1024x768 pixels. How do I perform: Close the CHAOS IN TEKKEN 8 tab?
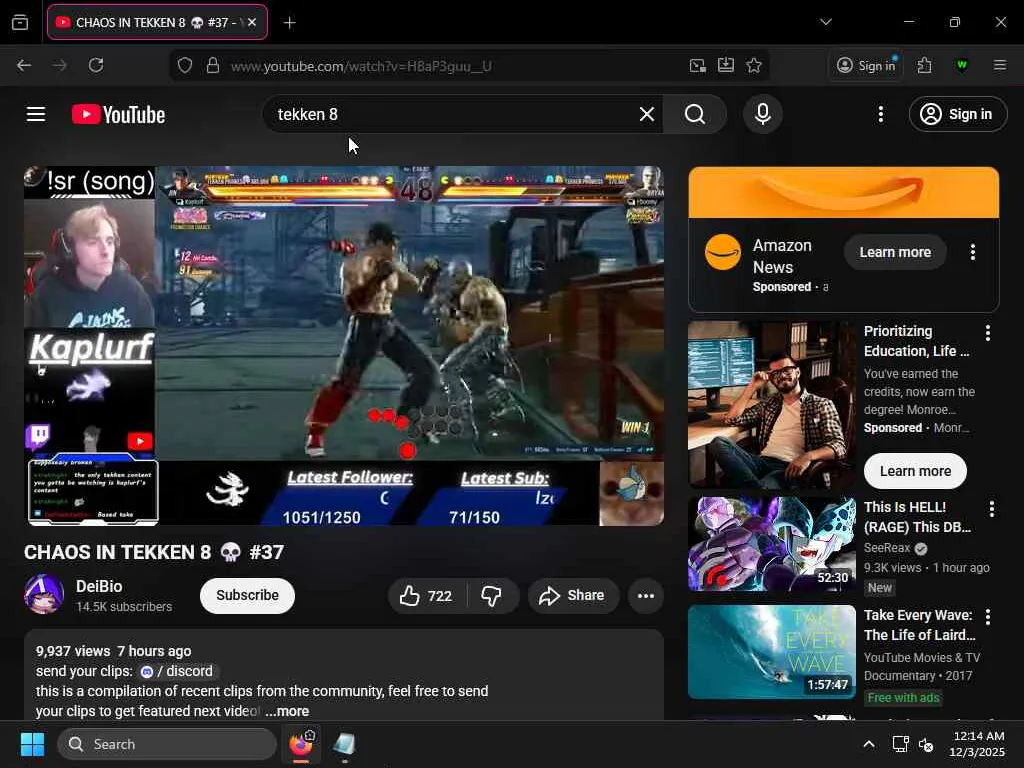pyautogui.click(x=252, y=22)
